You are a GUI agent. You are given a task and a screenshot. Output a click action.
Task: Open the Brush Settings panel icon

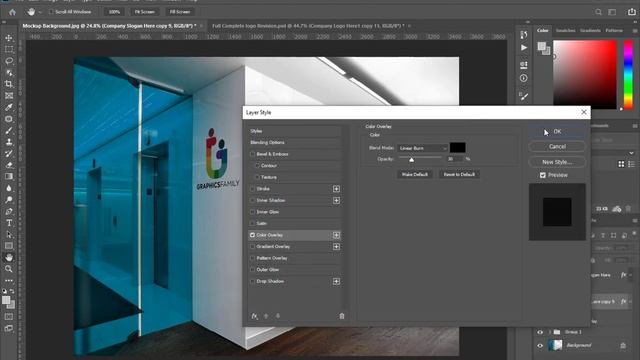524,96
